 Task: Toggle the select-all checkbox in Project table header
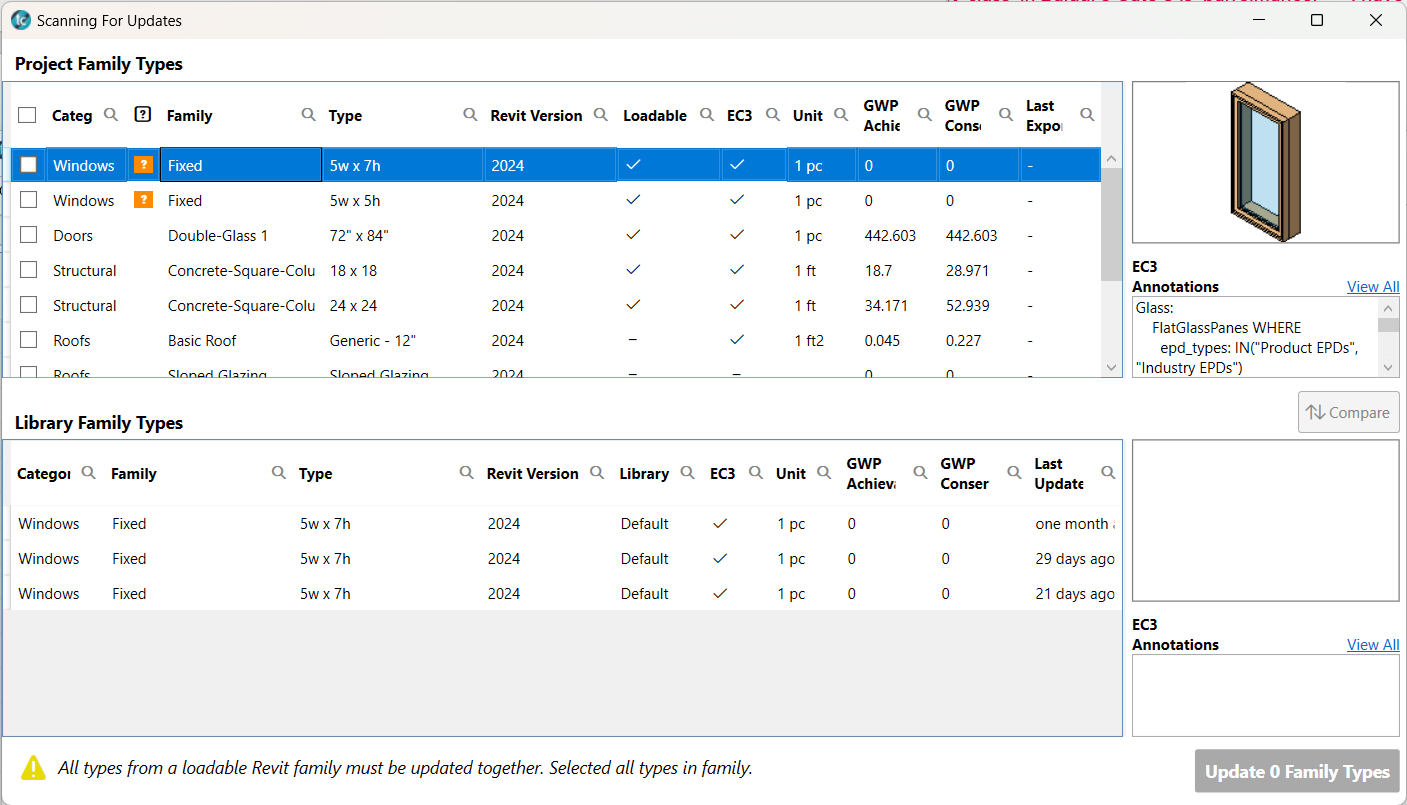click(28, 115)
